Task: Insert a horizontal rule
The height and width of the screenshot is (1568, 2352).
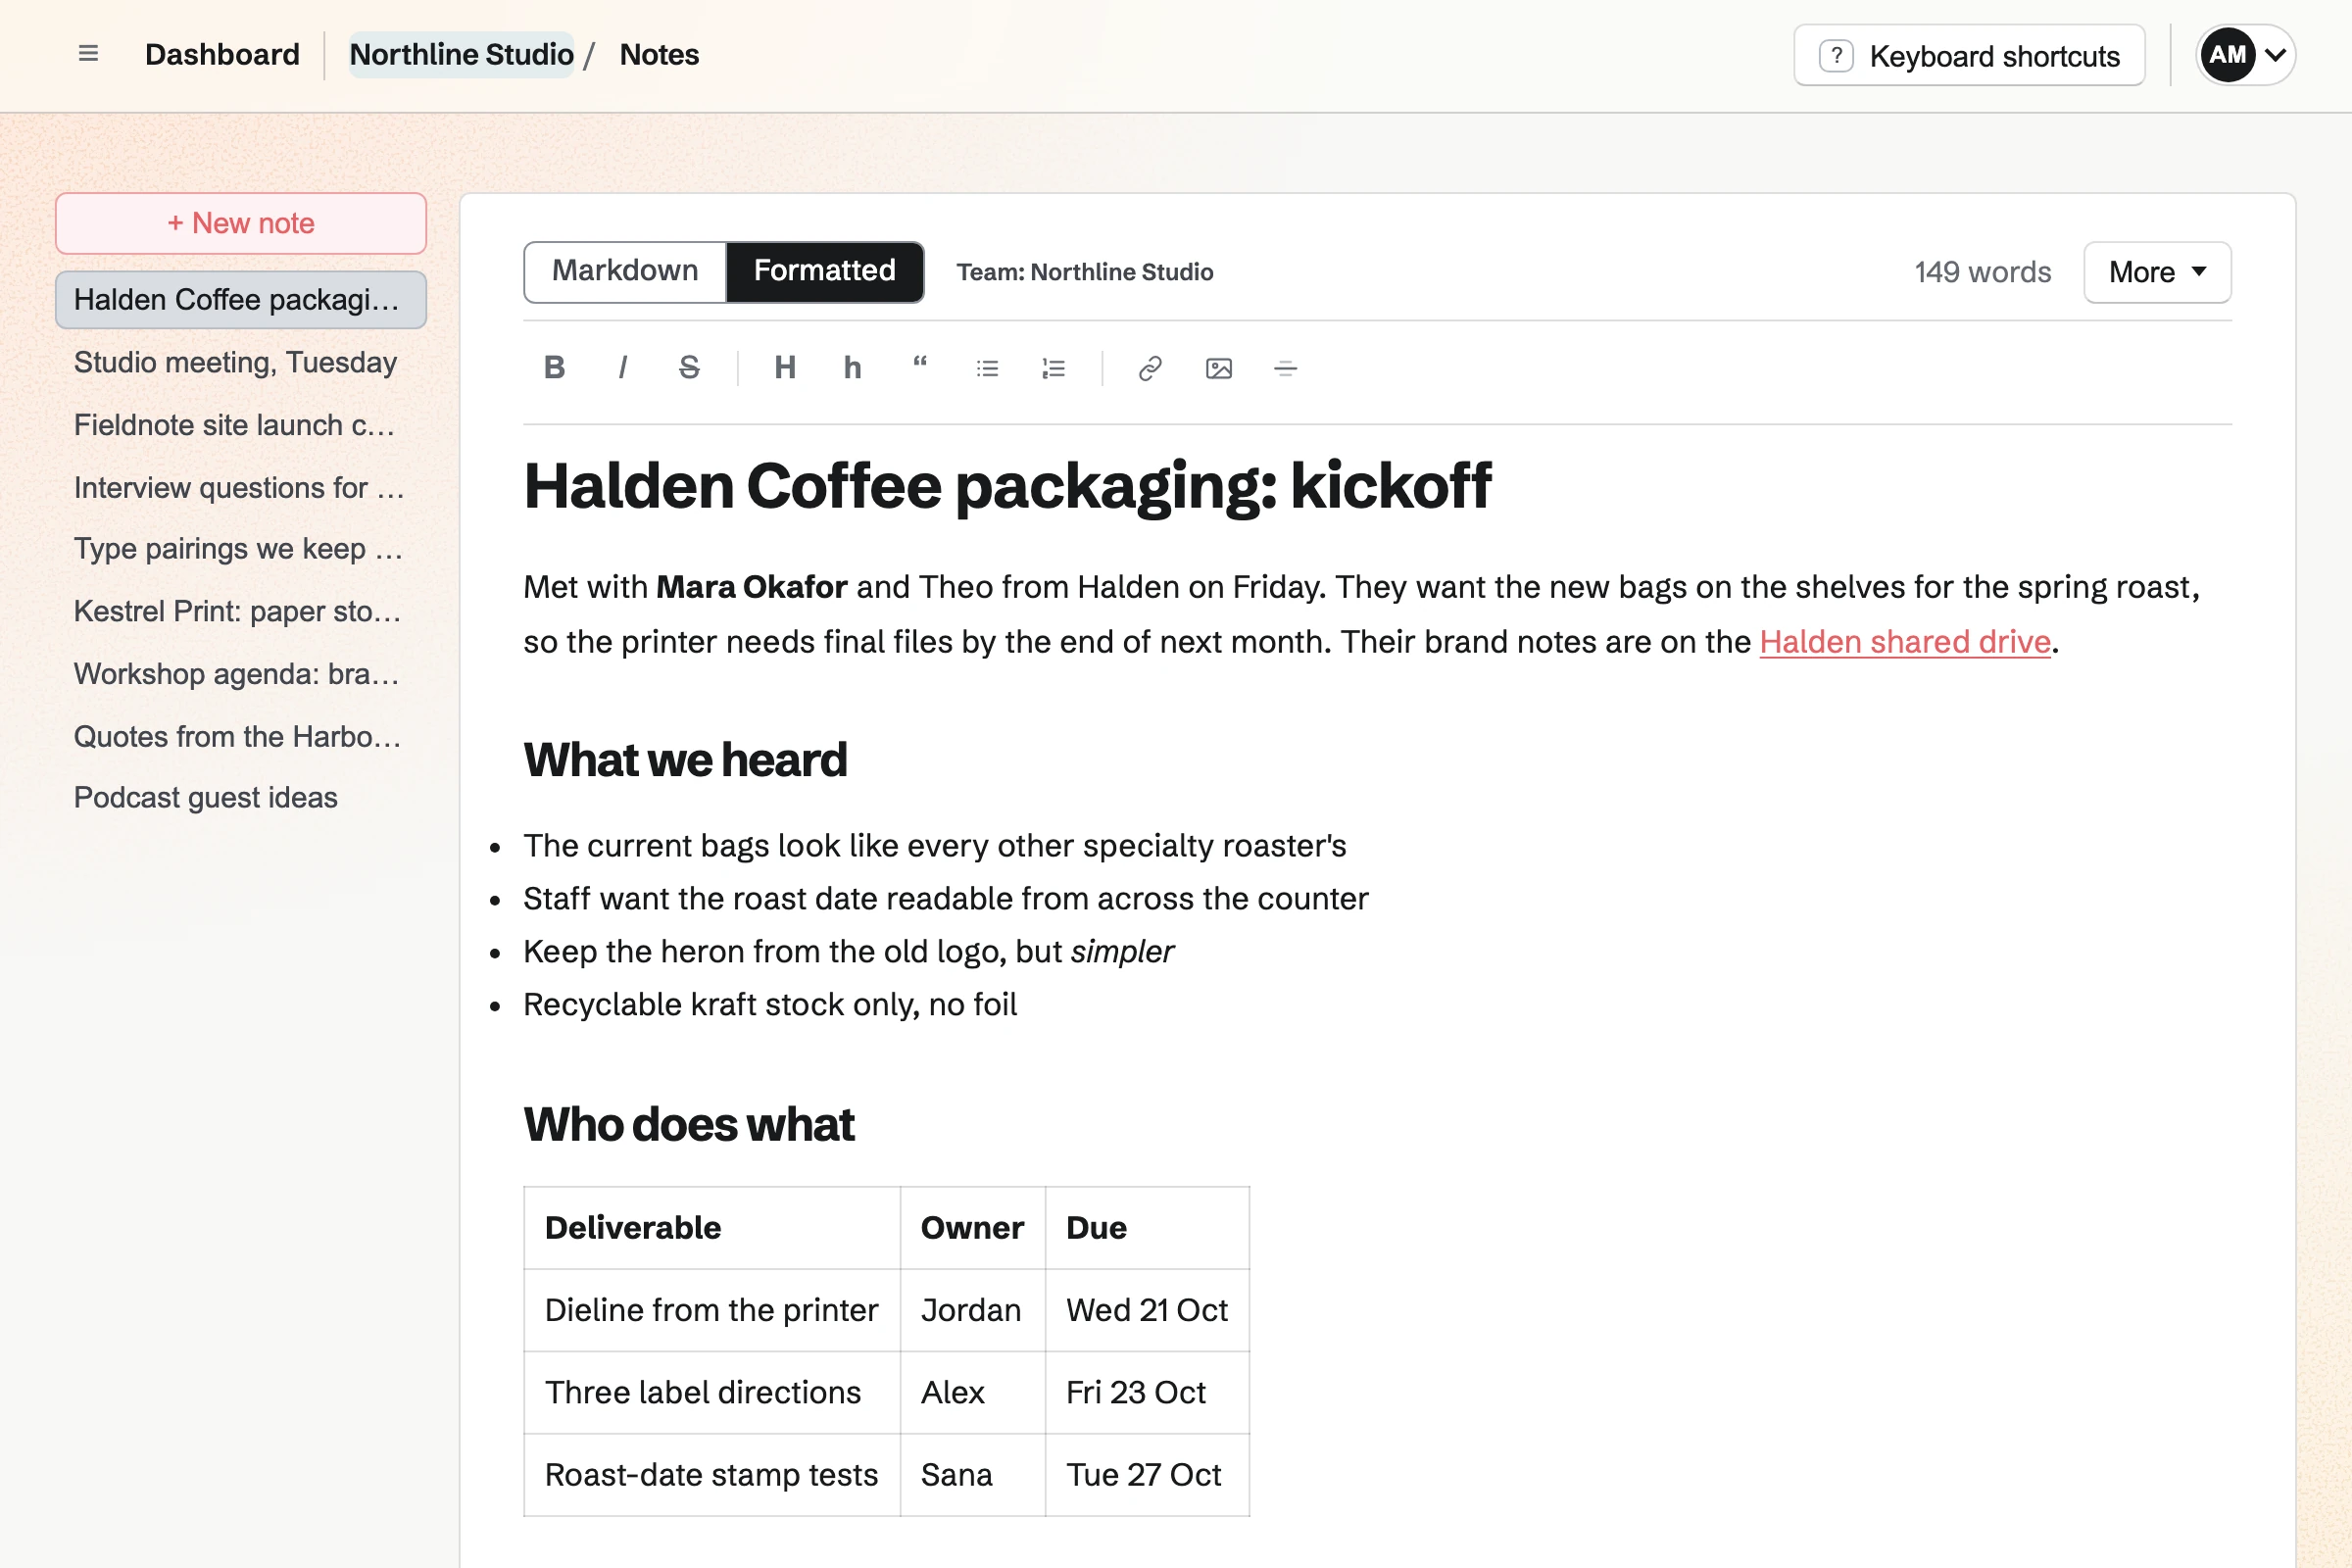Action: click(x=1285, y=368)
